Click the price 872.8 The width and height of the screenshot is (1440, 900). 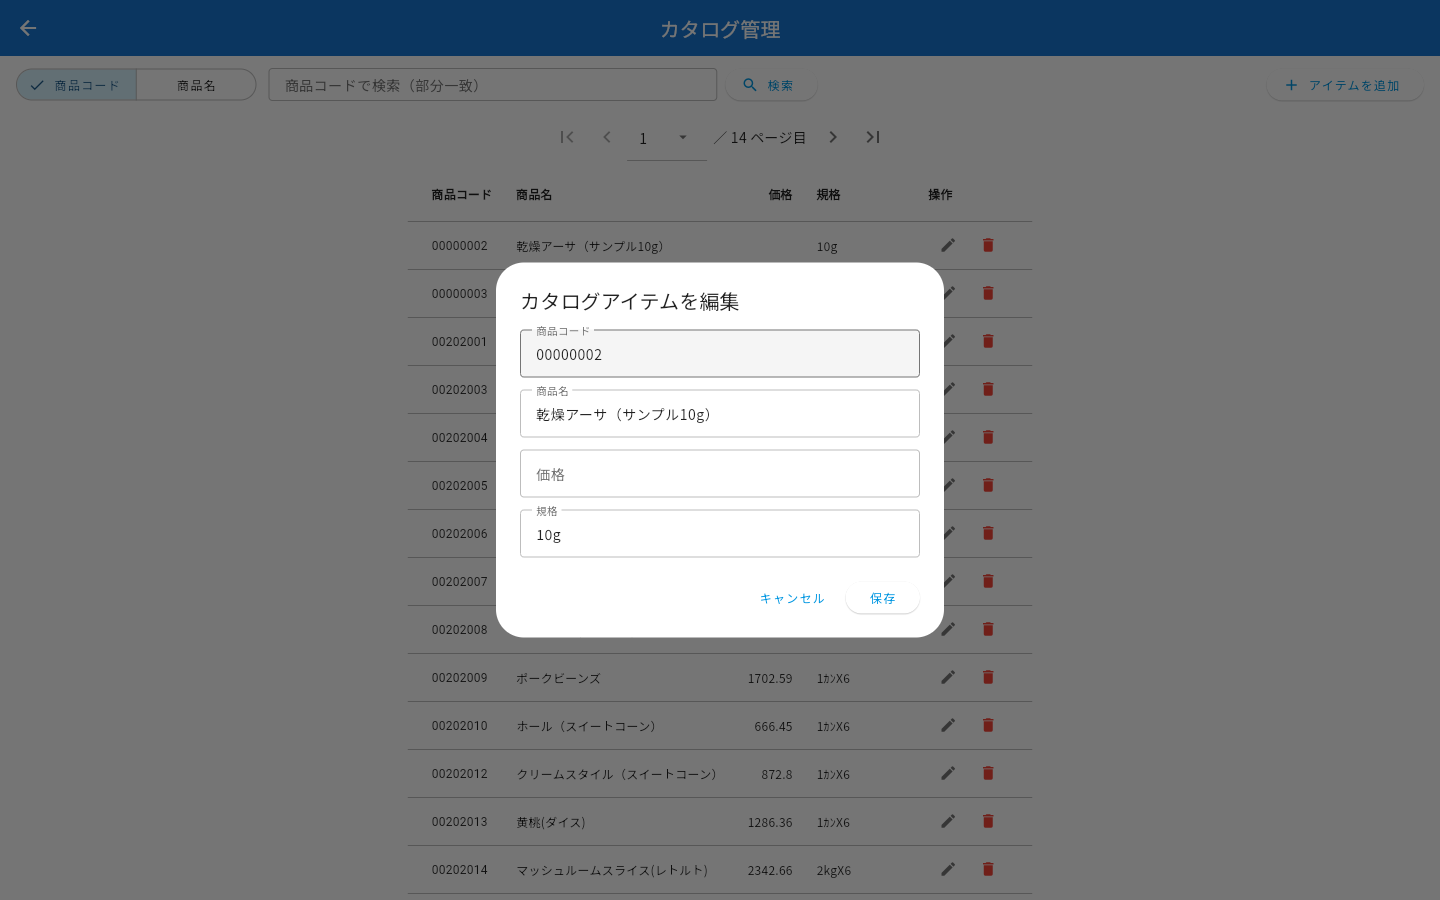pyautogui.click(x=777, y=774)
